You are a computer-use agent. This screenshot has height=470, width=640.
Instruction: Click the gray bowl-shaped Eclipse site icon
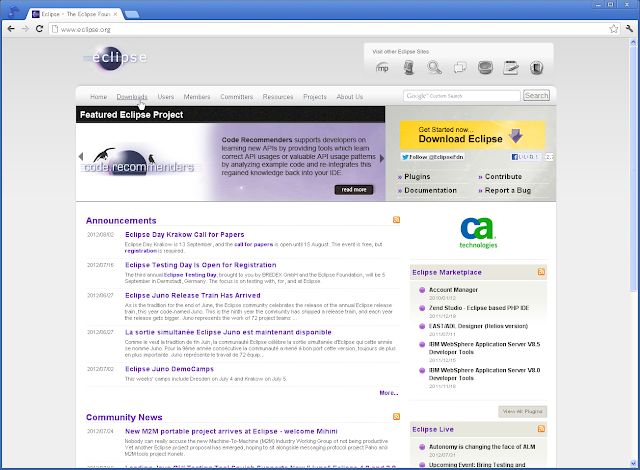(x=485, y=67)
